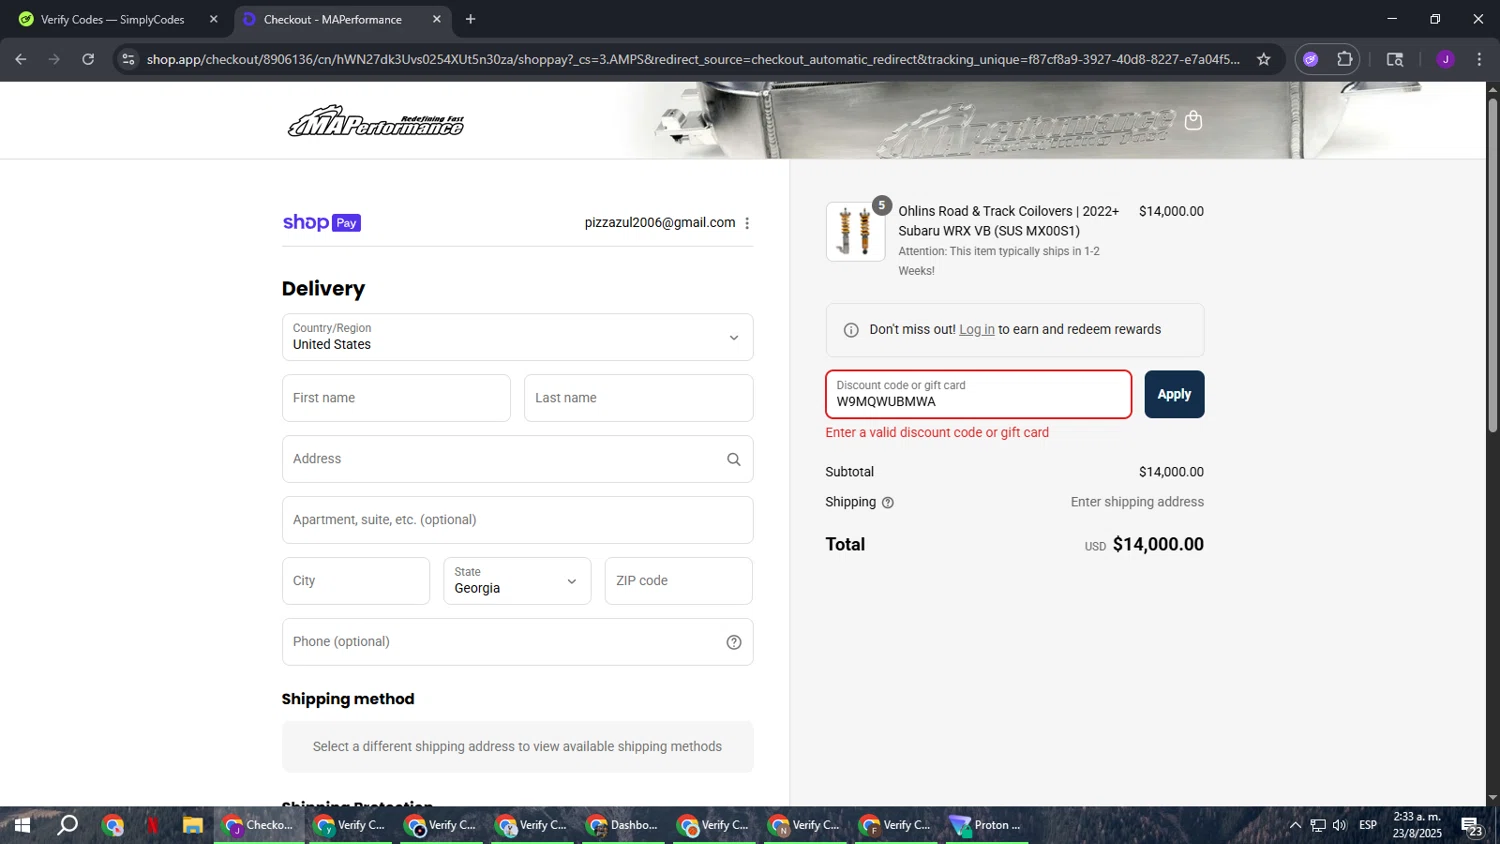This screenshot has width=1500, height=844.
Task: Open account options menu beside the email
Action: (747, 223)
